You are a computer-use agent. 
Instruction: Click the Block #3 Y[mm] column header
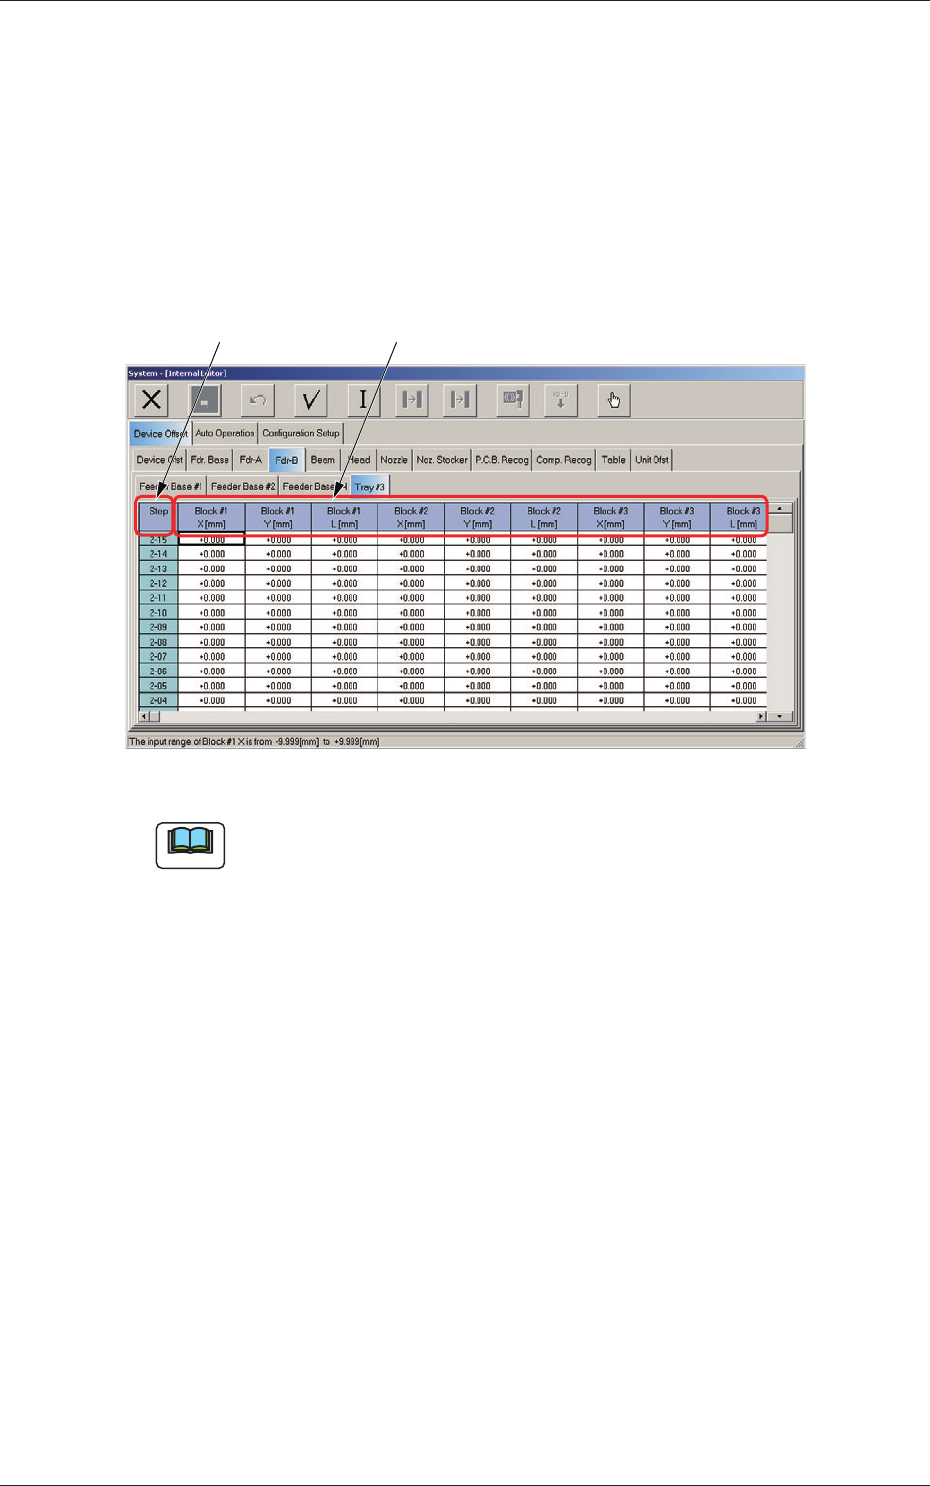[677, 517]
